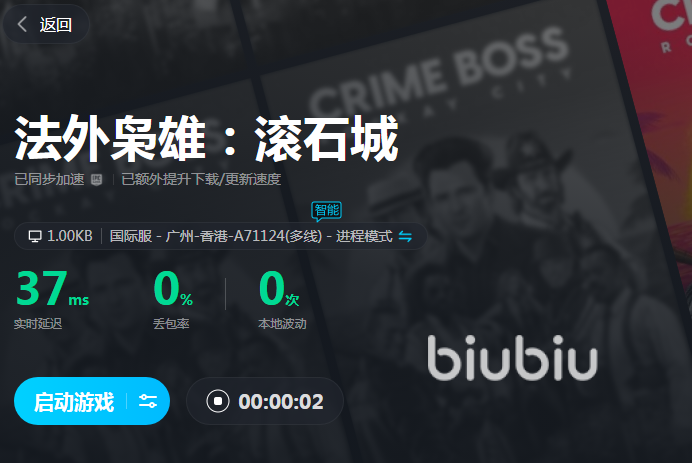
Task: Click the 1.00KB traffic readout
Action: click(x=70, y=236)
